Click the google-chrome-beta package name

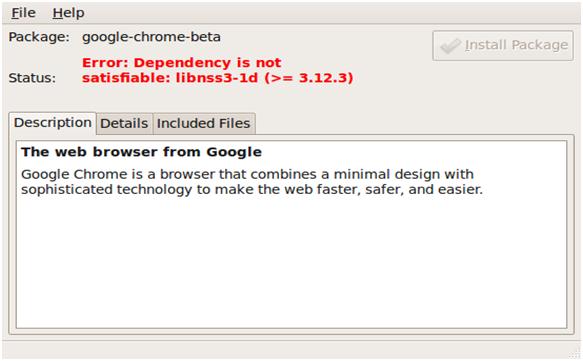point(151,37)
